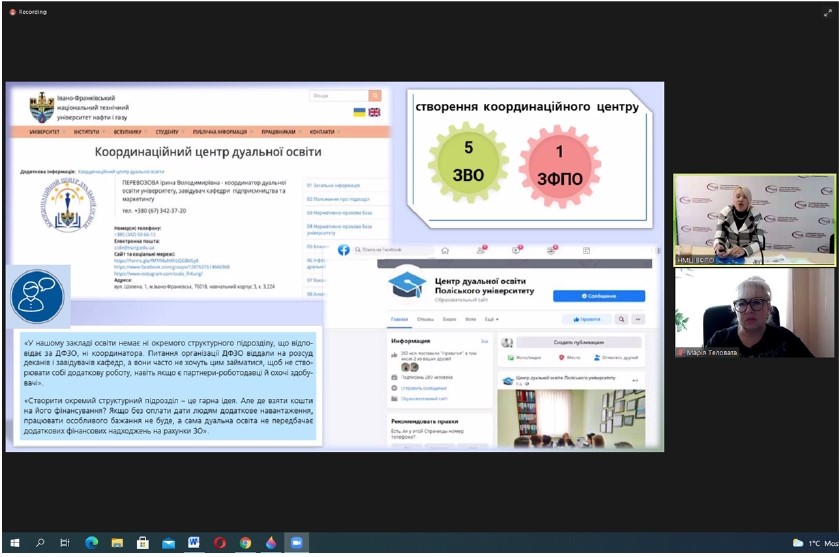
Task: Open Microsoft Edge from the taskbar
Action: [x=90, y=542]
